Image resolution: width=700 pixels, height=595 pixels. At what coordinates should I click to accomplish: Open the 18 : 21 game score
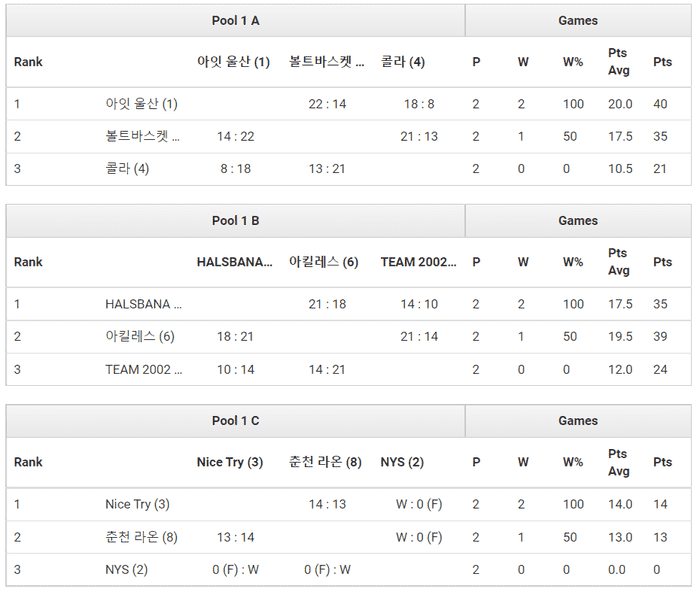pos(235,337)
